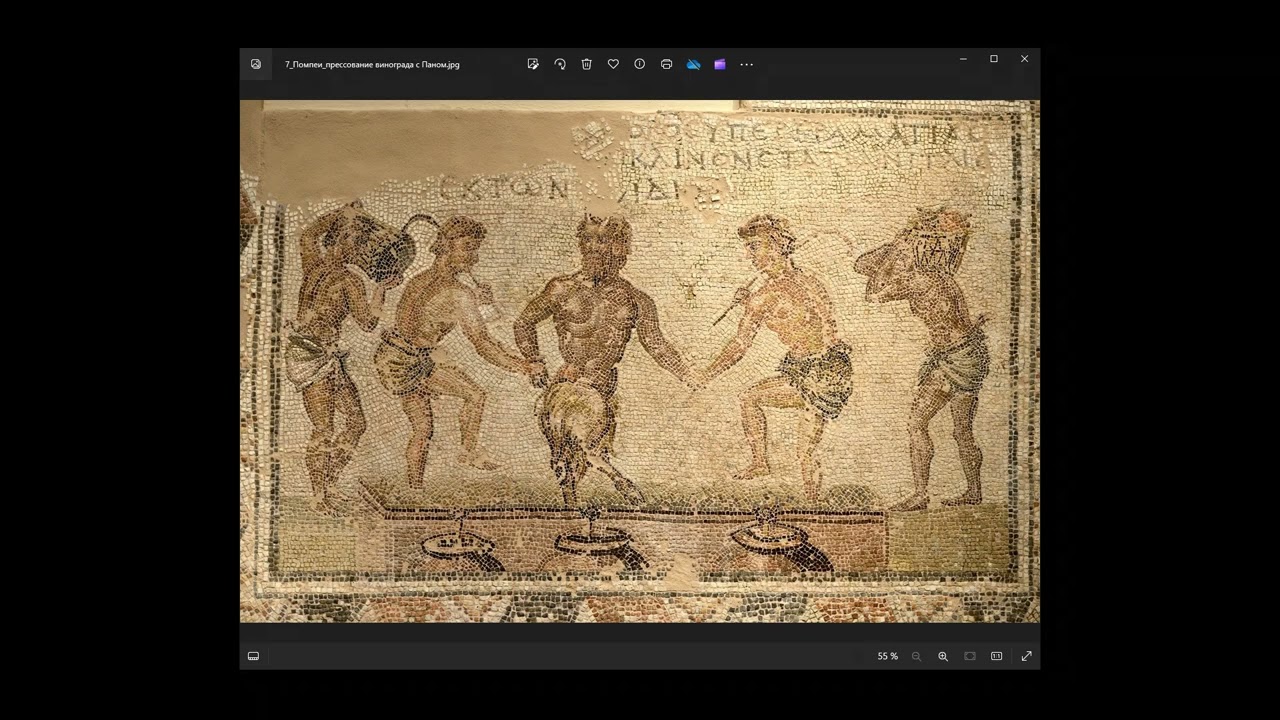Rotate the image with the rotate icon

tap(560, 64)
